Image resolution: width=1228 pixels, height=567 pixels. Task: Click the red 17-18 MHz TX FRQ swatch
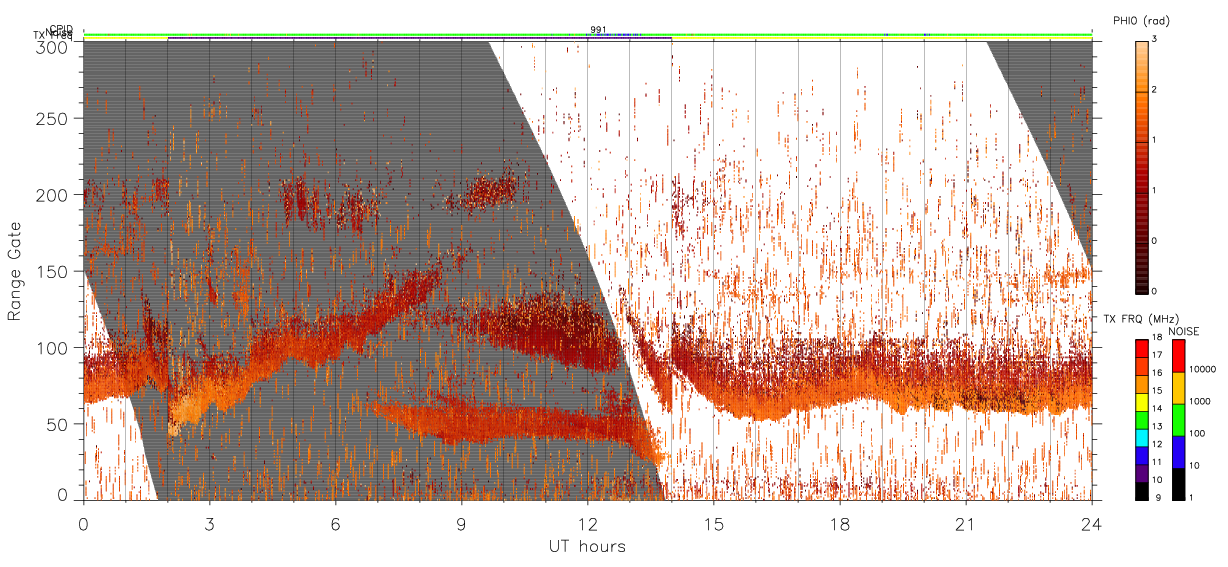click(1142, 348)
